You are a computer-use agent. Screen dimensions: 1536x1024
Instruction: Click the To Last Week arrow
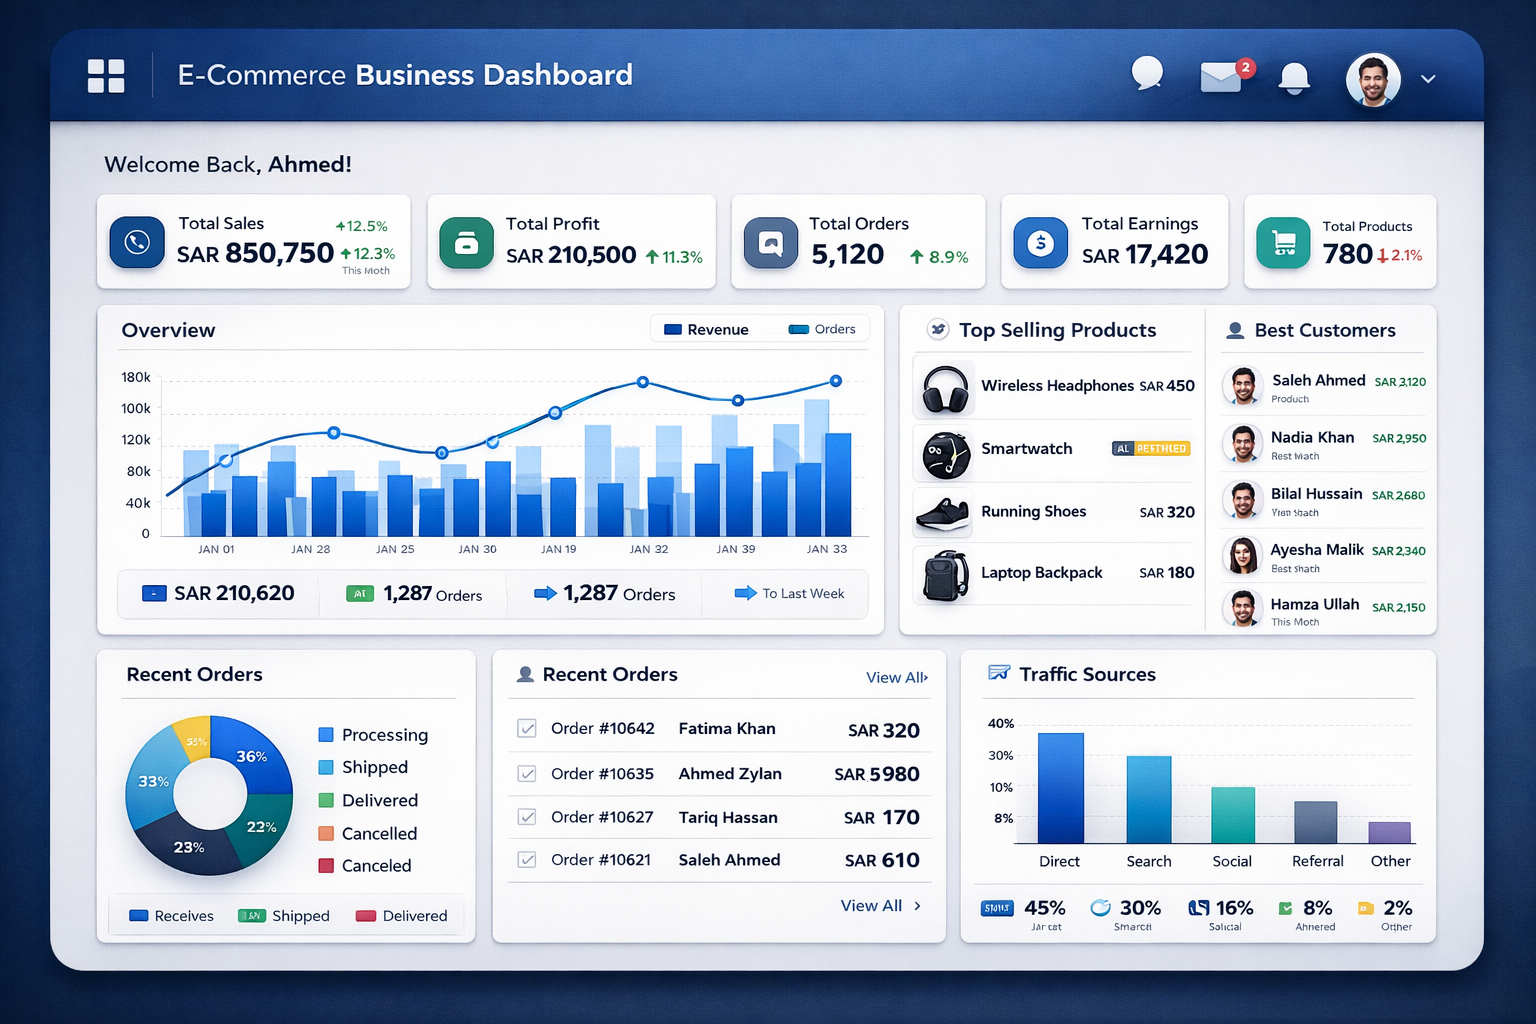pyautogui.click(x=745, y=593)
